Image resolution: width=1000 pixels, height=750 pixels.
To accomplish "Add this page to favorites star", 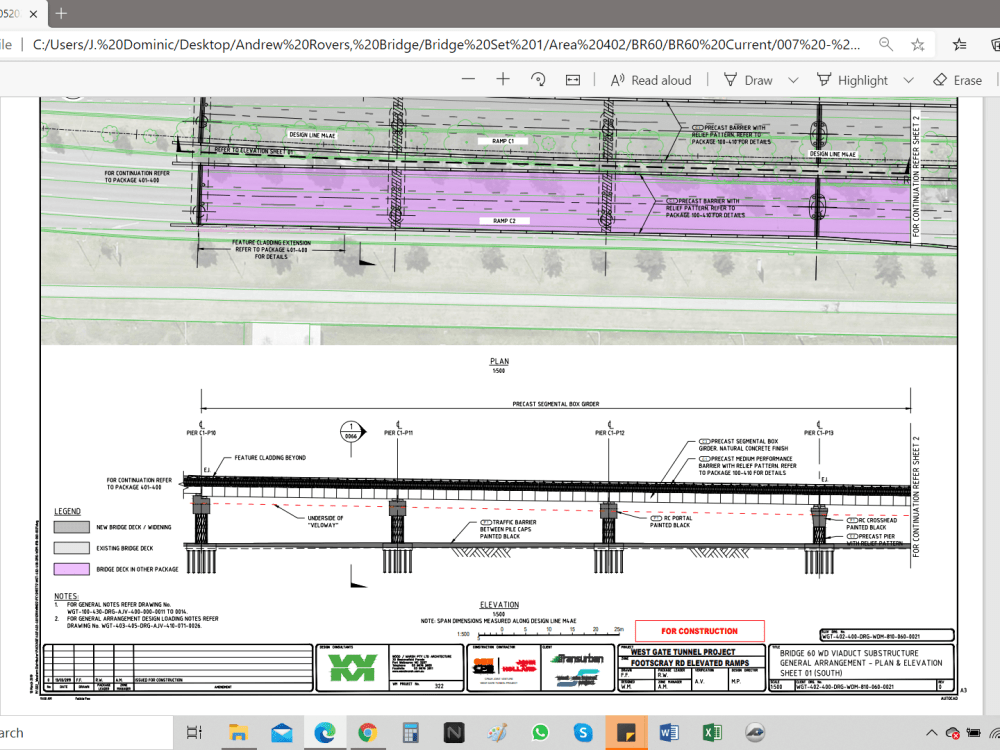I will click(918, 44).
